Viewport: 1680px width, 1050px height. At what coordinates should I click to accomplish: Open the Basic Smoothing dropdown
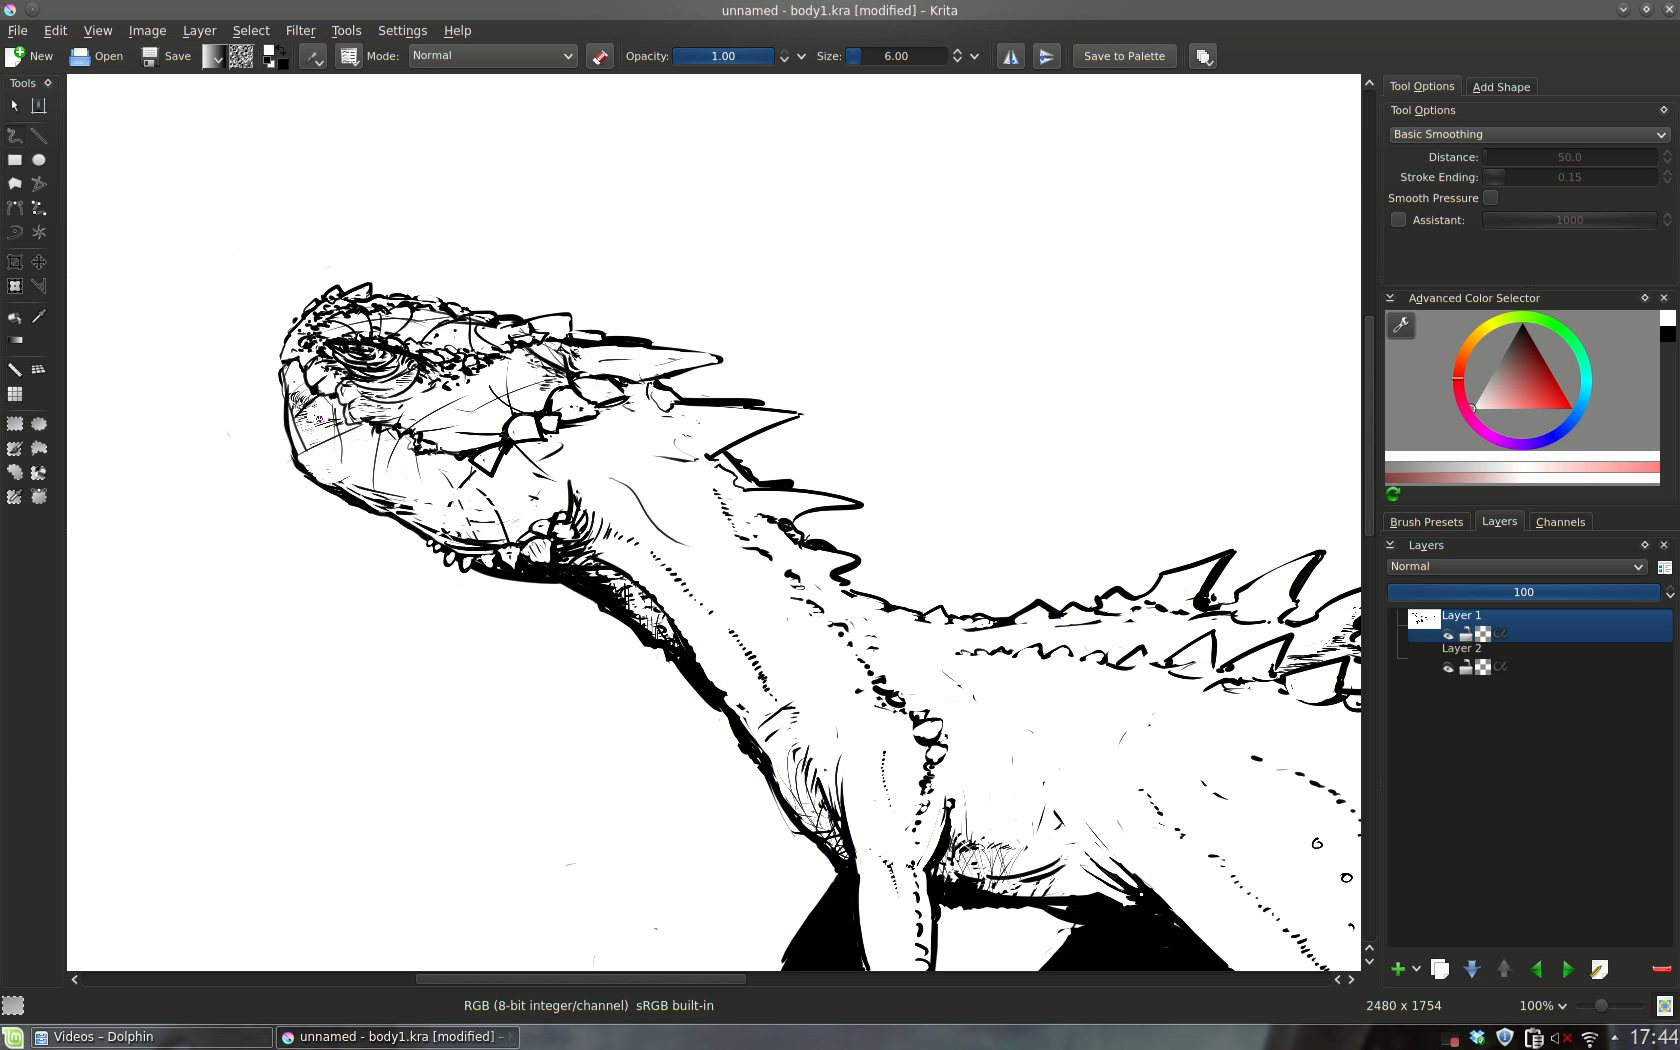(x=1528, y=134)
